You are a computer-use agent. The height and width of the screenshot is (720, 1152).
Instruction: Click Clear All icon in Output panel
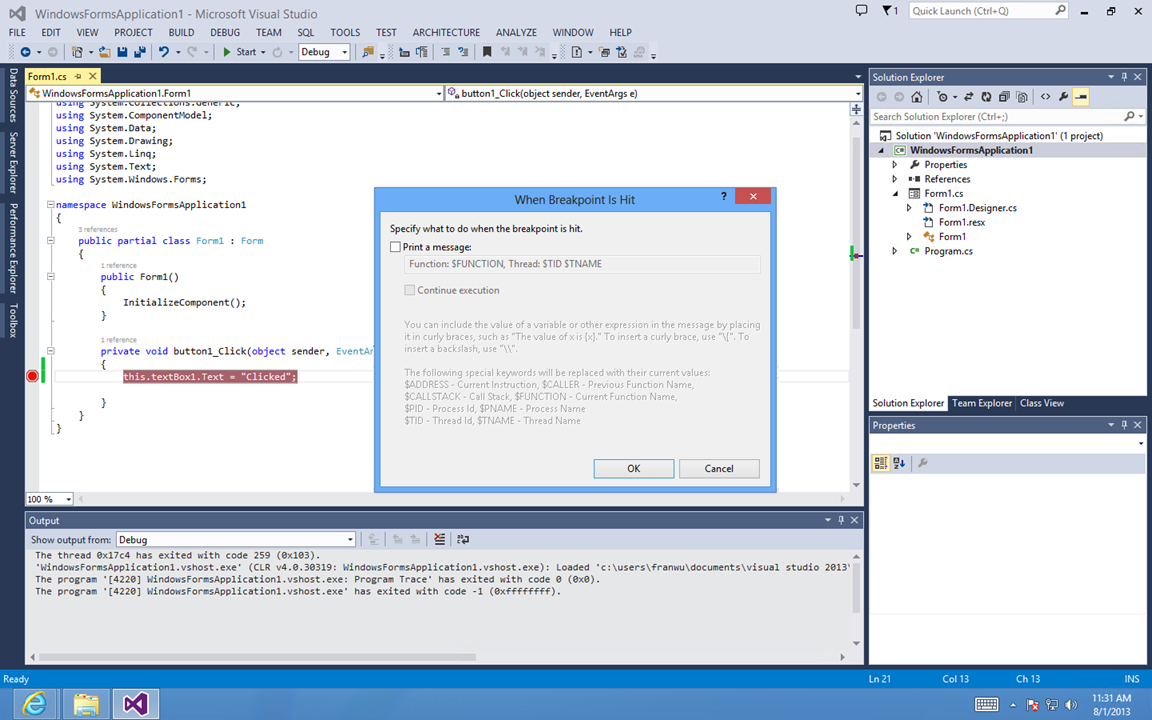[x=440, y=539]
